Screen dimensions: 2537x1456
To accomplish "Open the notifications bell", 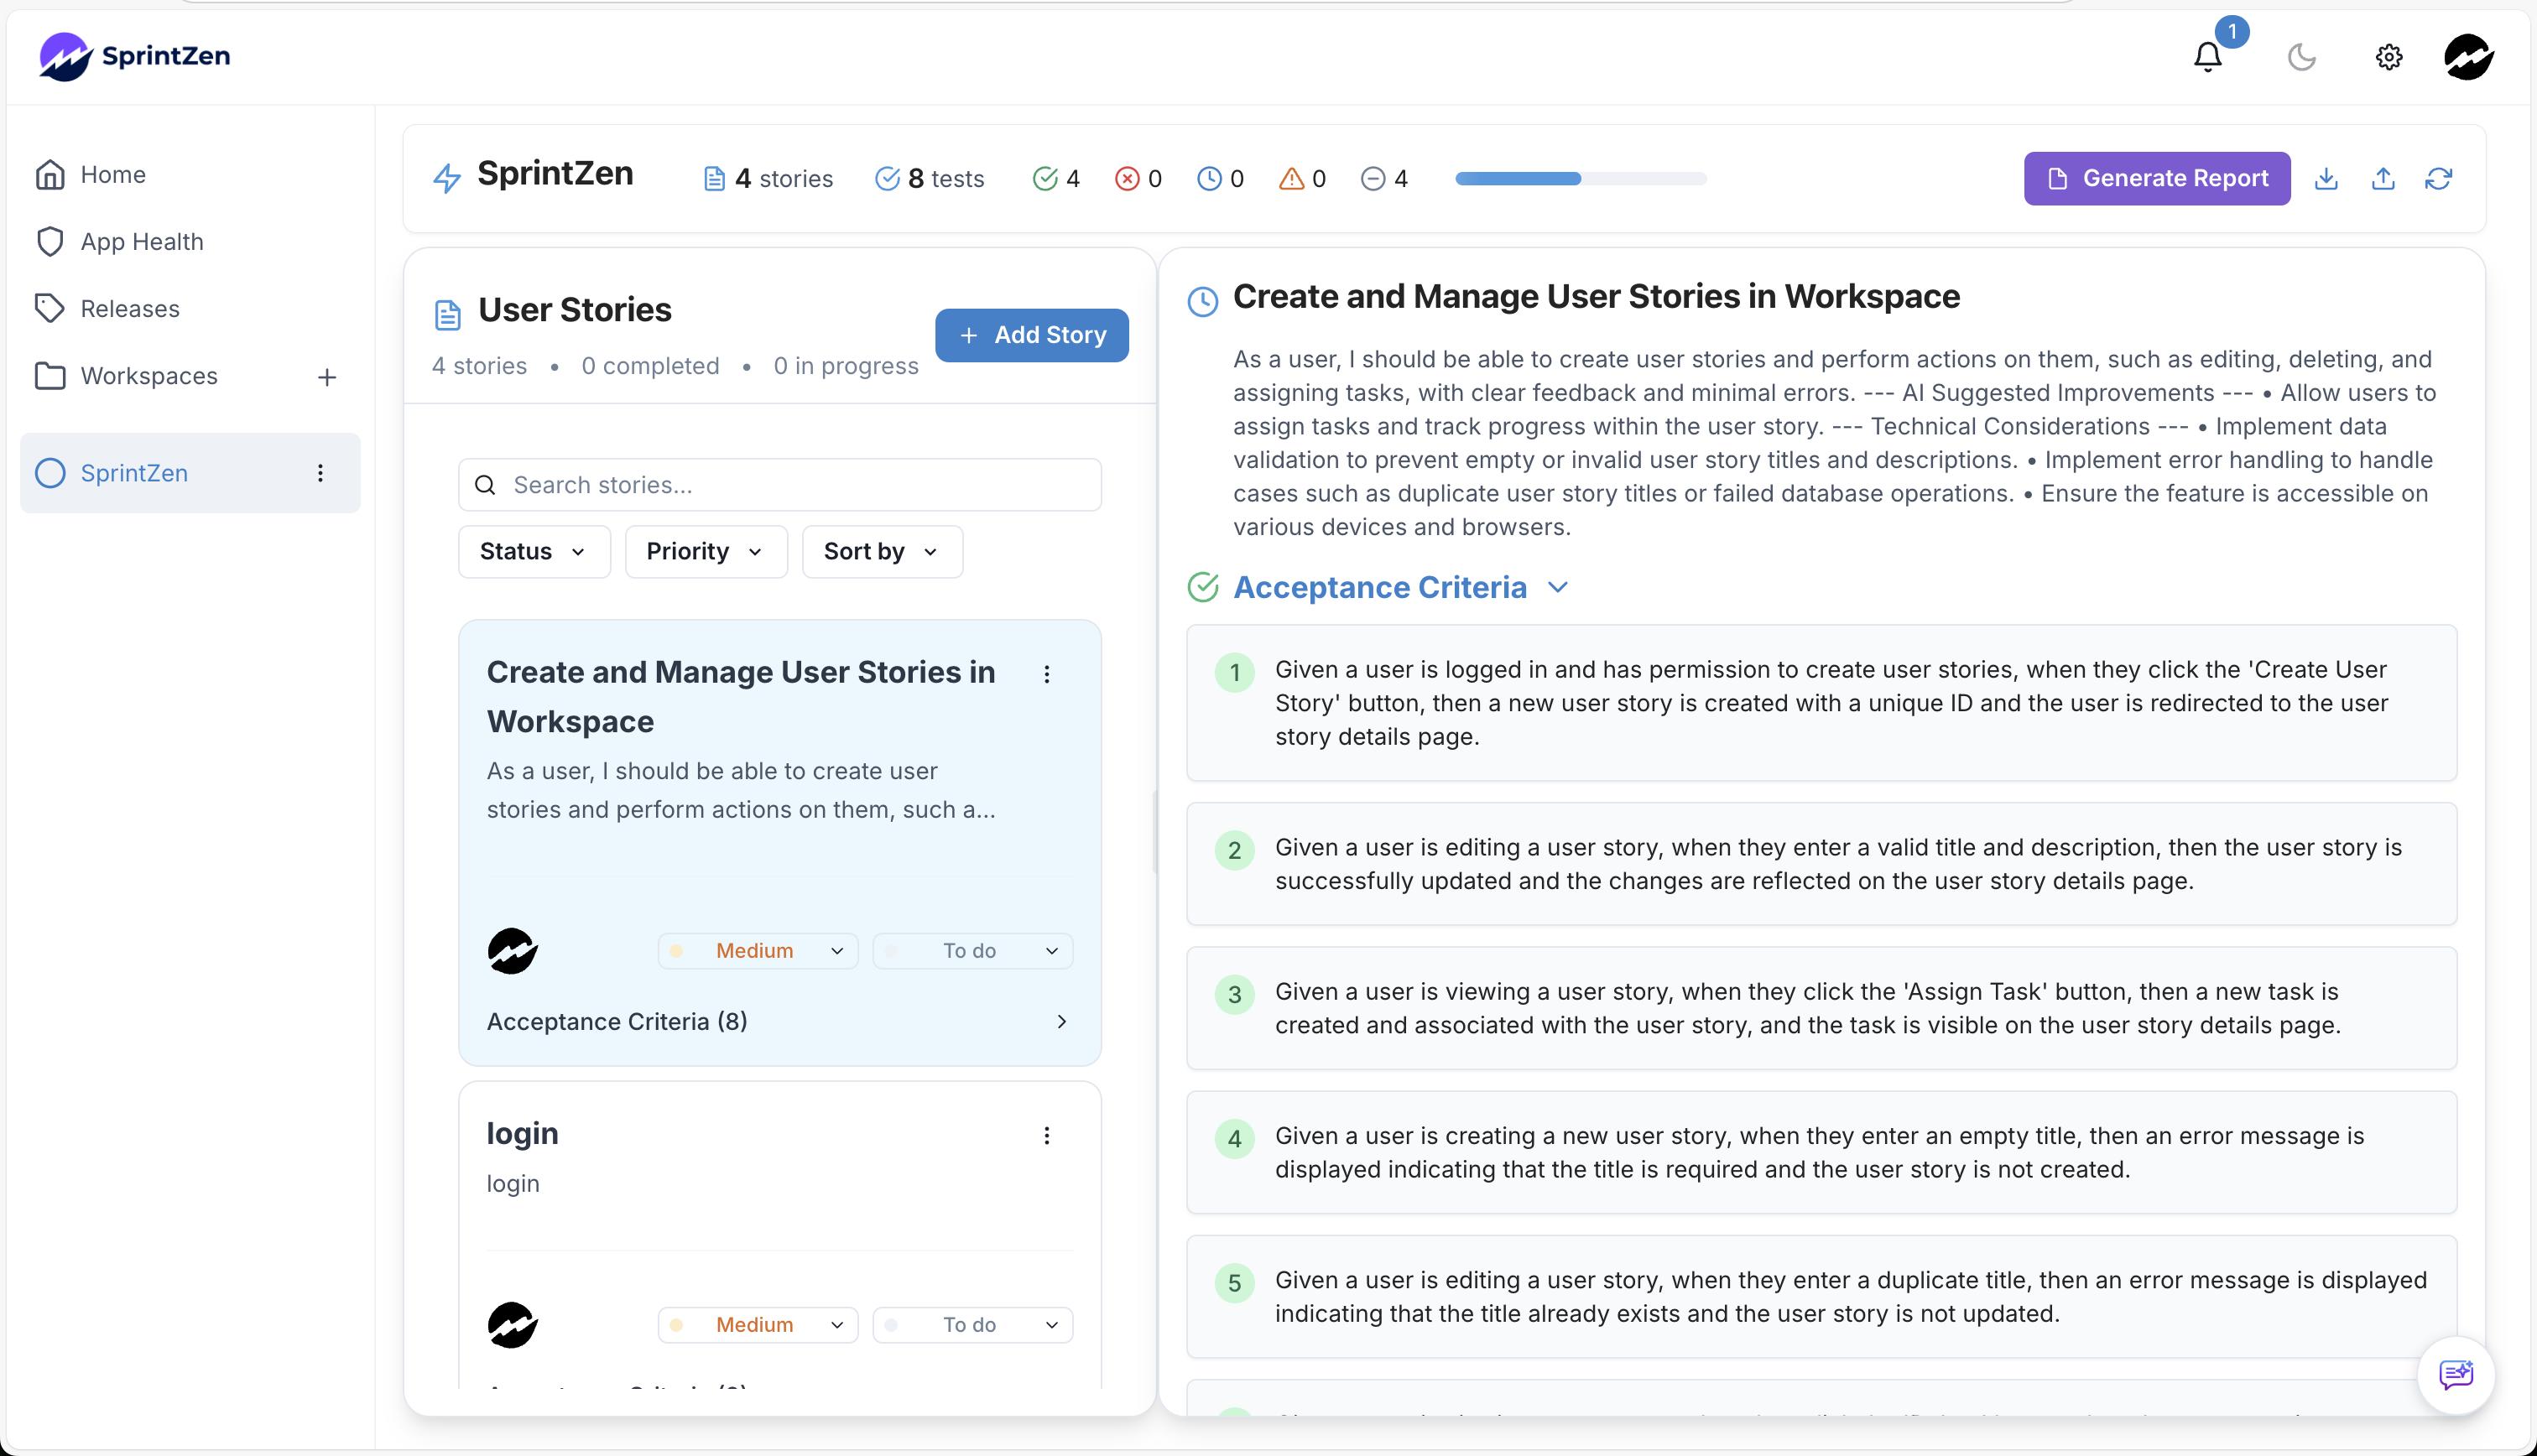I will (2207, 57).
